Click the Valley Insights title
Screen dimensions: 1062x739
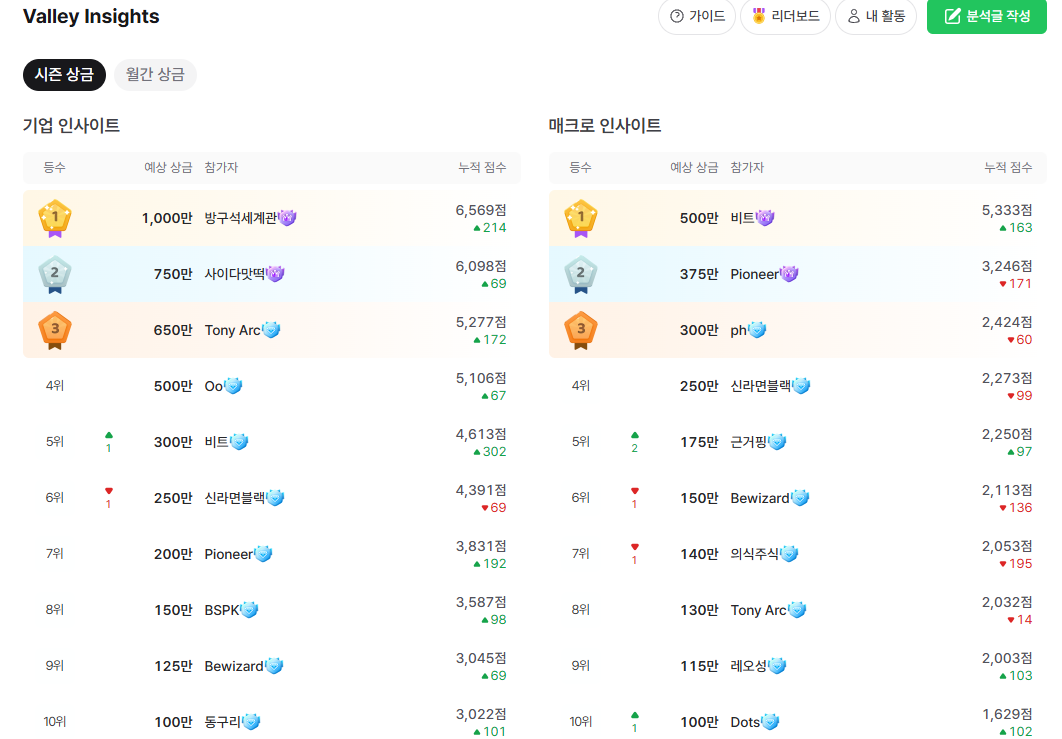(x=91, y=17)
